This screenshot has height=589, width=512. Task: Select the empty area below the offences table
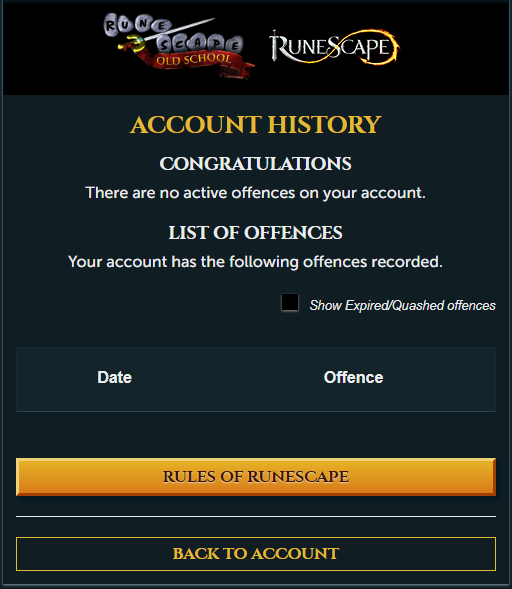click(x=256, y=435)
